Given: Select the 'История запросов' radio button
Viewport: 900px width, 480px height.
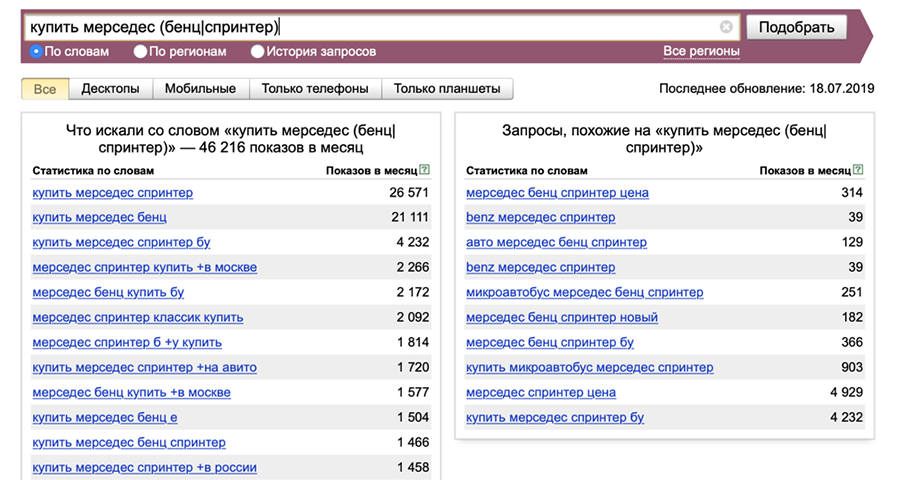Looking at the screenshot, I should tap(257, 52).
